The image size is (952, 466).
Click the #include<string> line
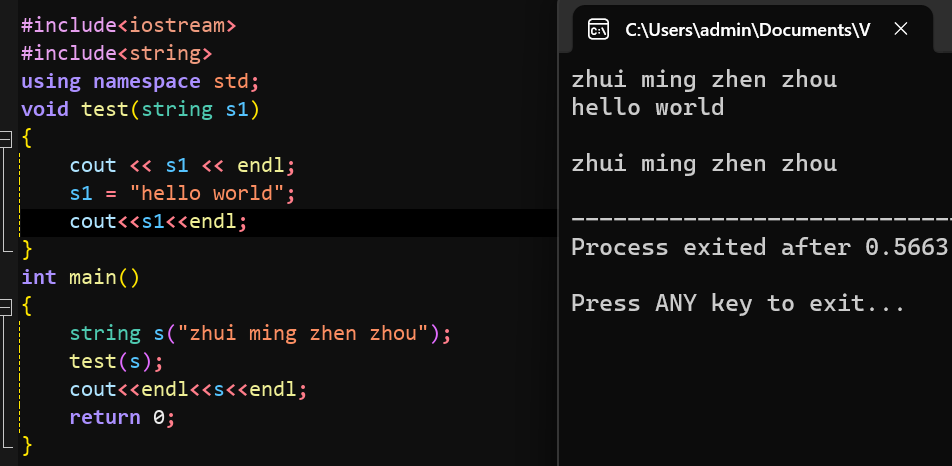(x=117, y=53)
